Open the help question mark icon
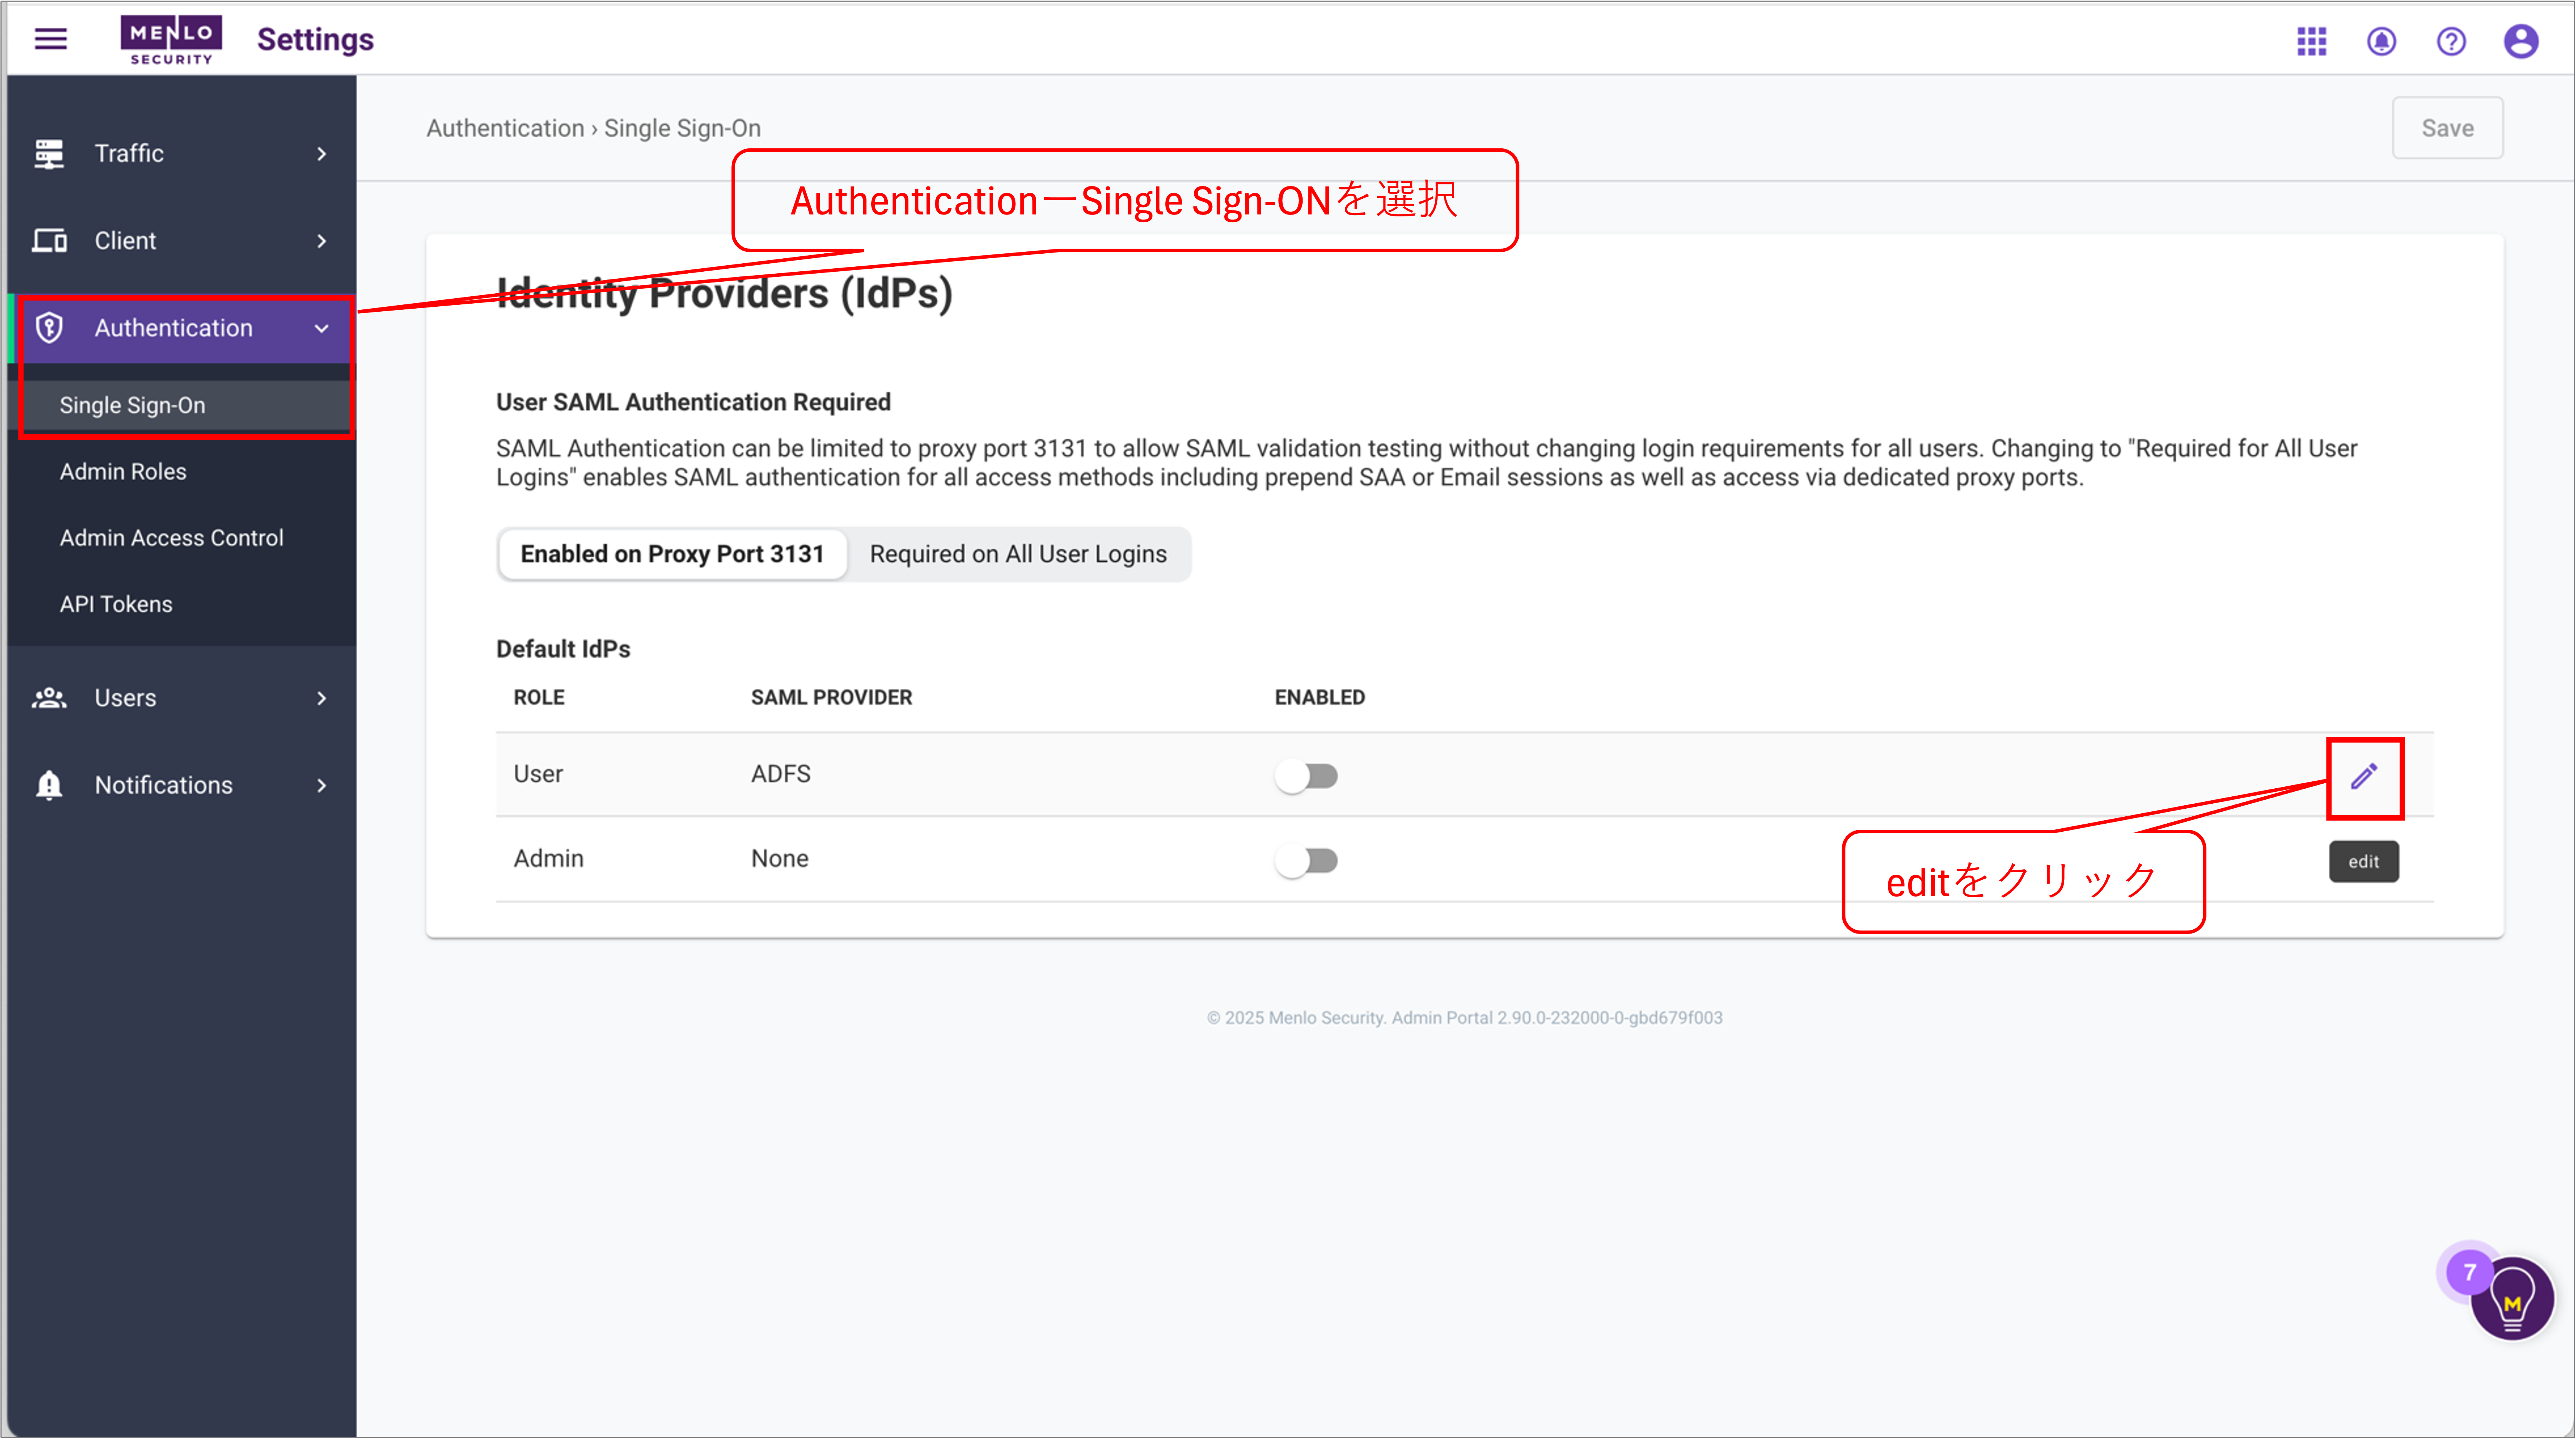Image resolution: width=2576 pixels, height=1439 pixels. pos(2451,41)
